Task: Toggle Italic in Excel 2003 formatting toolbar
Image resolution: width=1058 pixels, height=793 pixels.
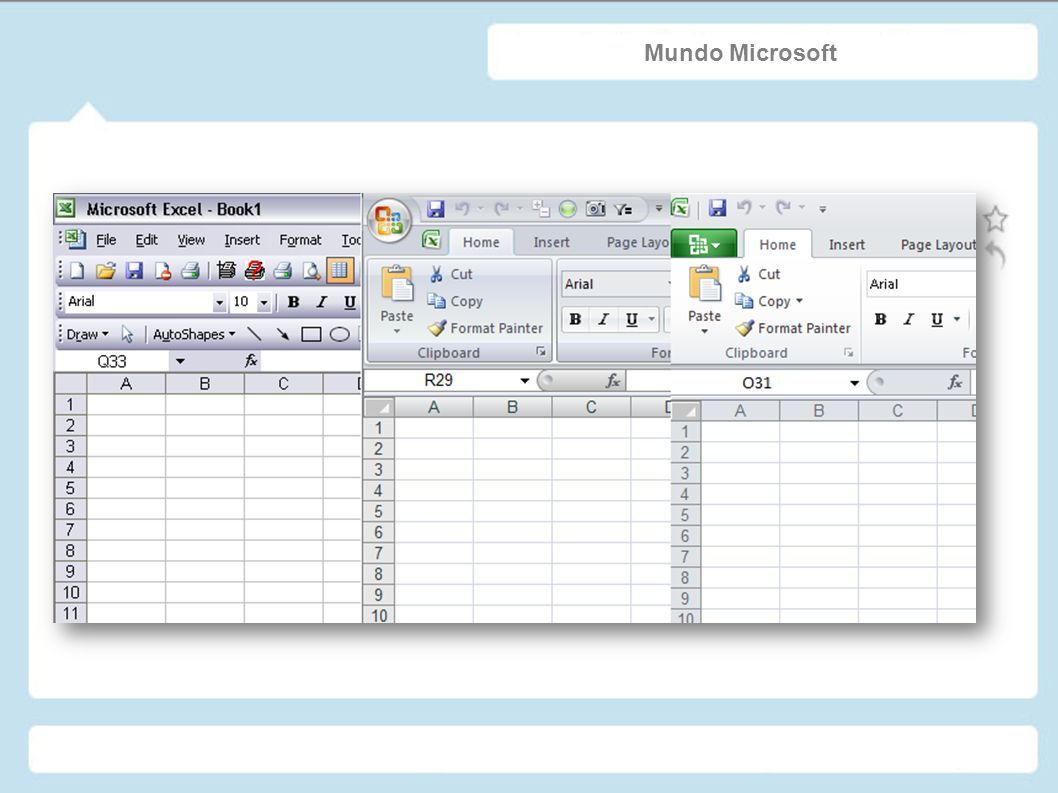Action: 322,302
